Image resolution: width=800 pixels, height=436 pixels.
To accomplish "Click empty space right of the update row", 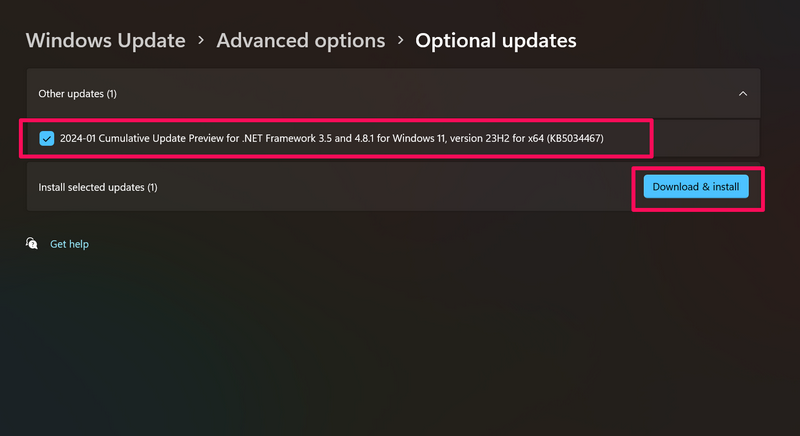I will [x=705, y=138].
